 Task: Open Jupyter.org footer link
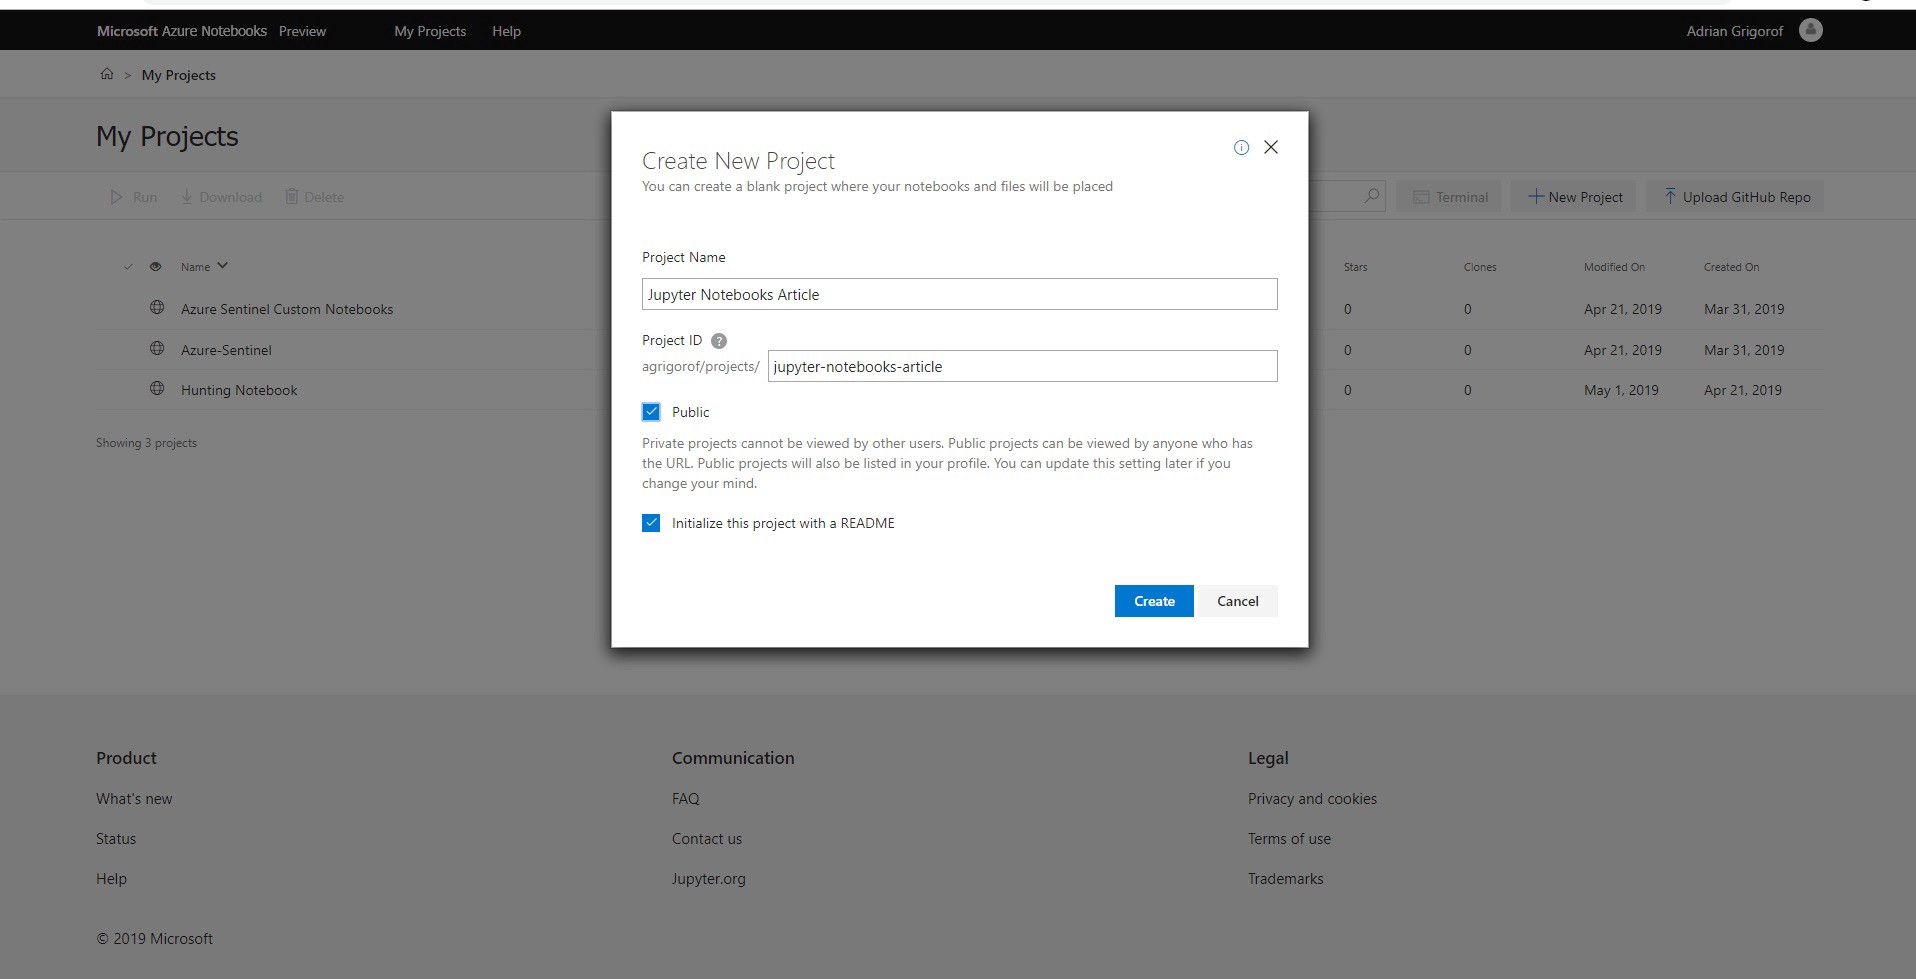(x=709, y=879)
